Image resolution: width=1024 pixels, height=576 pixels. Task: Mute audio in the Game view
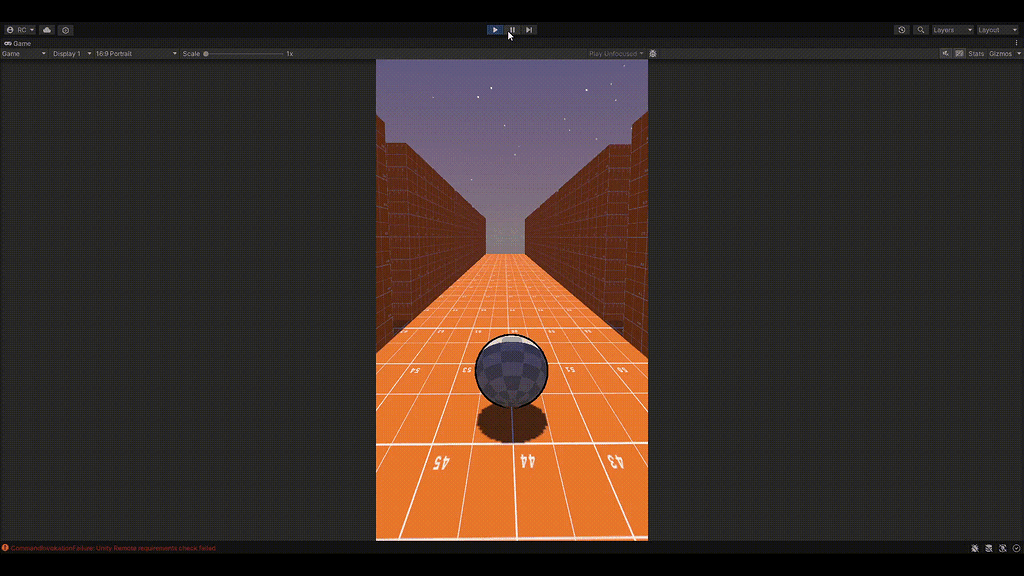point(945,53)
